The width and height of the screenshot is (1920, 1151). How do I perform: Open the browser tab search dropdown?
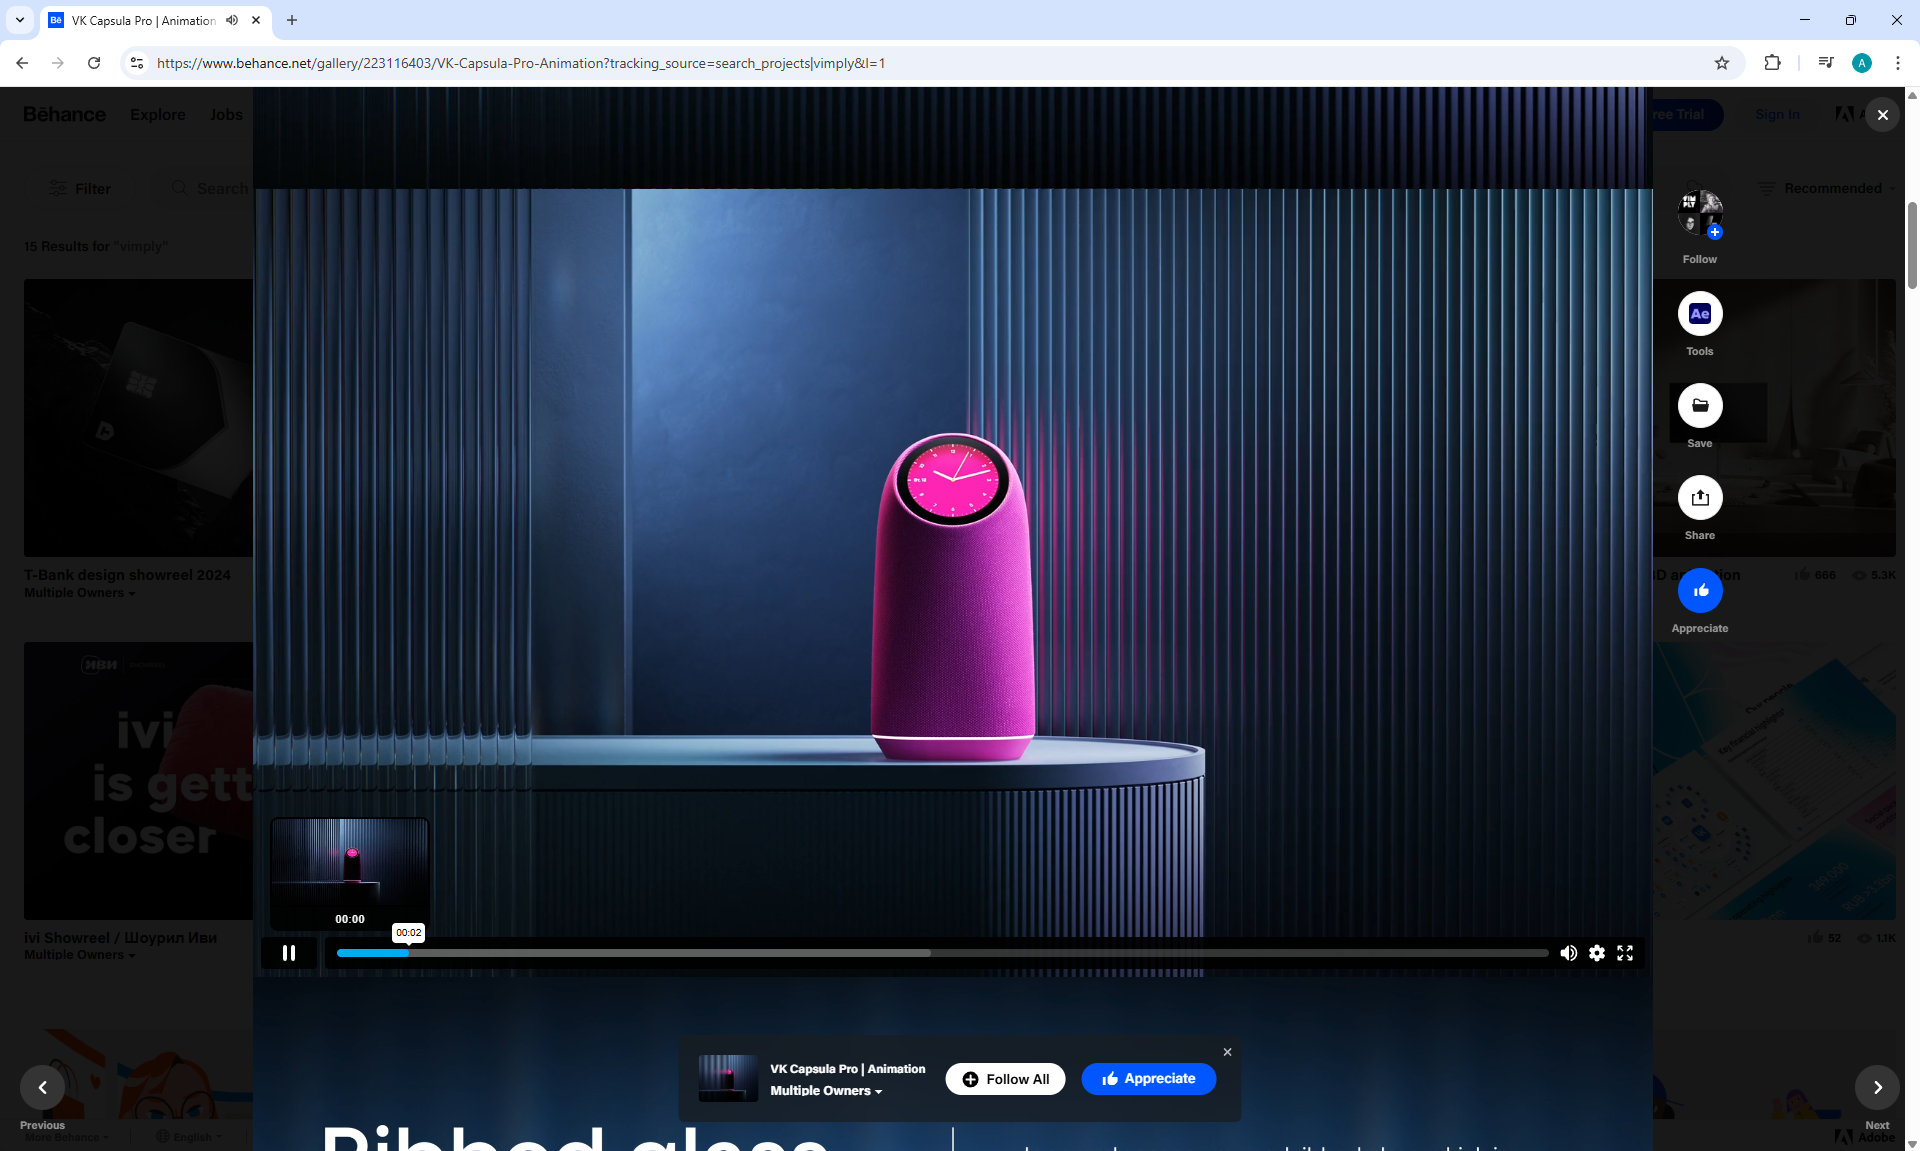click(19, 20)
